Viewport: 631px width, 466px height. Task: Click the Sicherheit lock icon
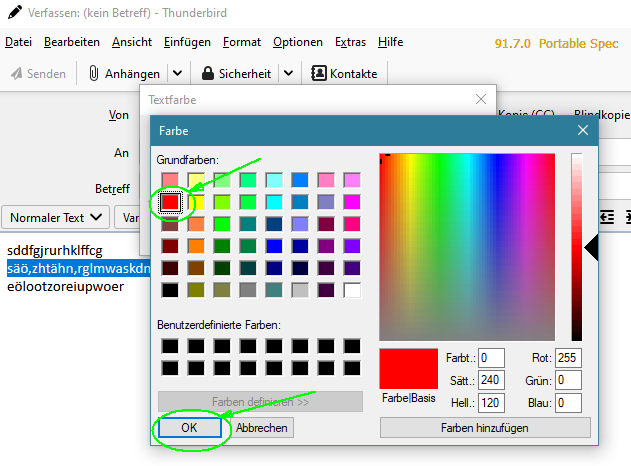[x=208, y=74]
